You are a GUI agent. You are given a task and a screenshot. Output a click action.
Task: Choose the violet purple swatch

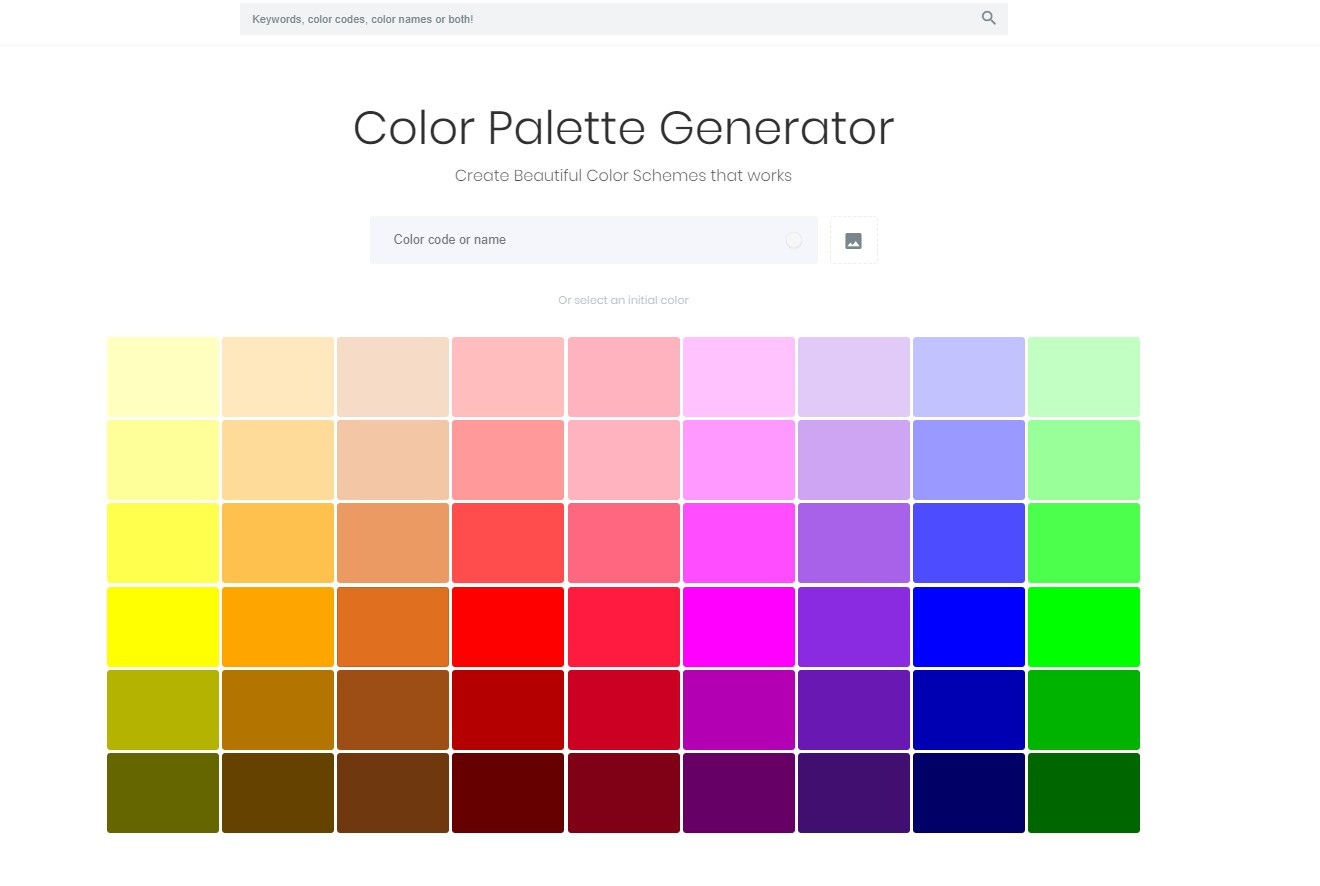point(854,627)
